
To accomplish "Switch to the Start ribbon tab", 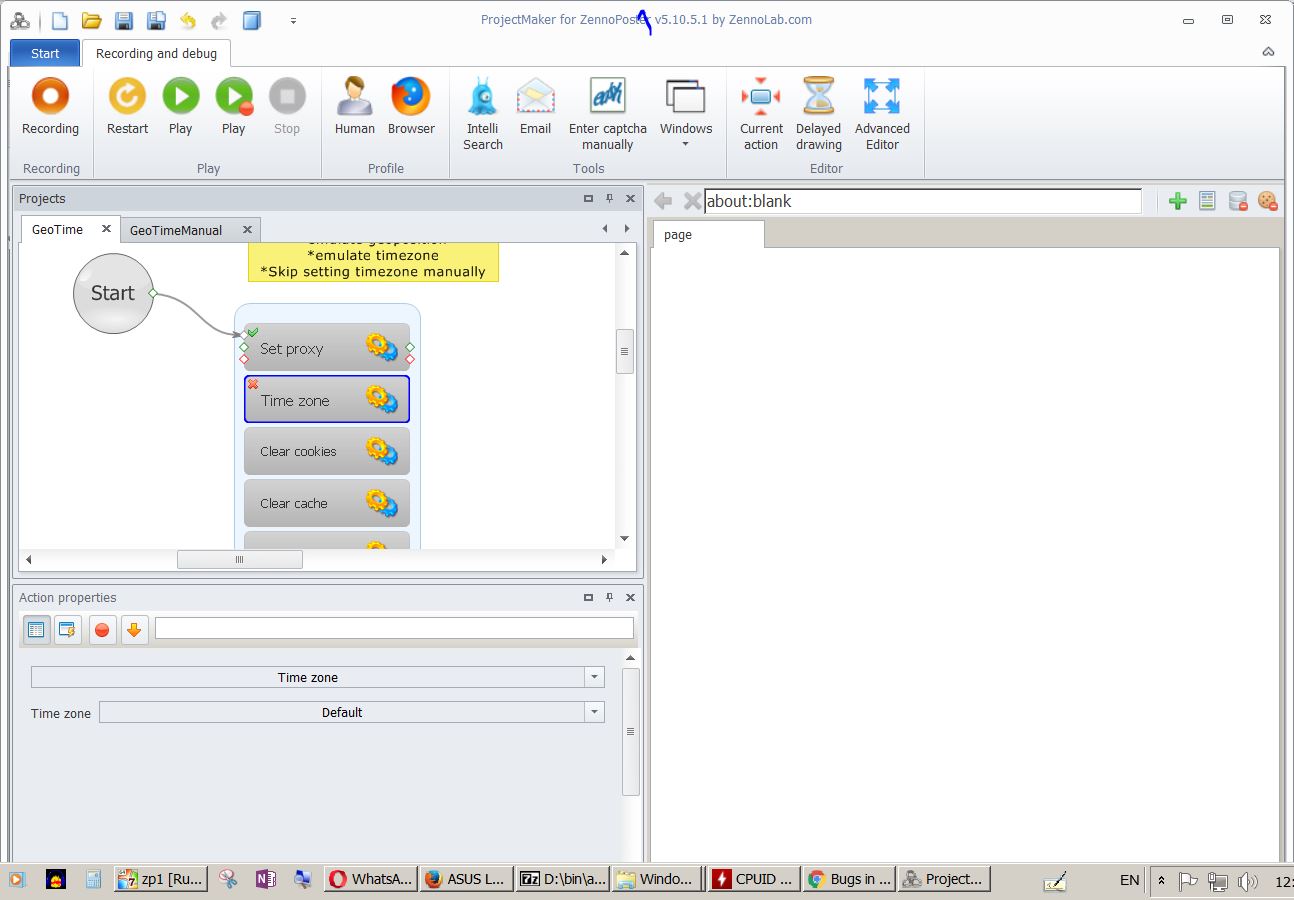I will pos(45,54).
